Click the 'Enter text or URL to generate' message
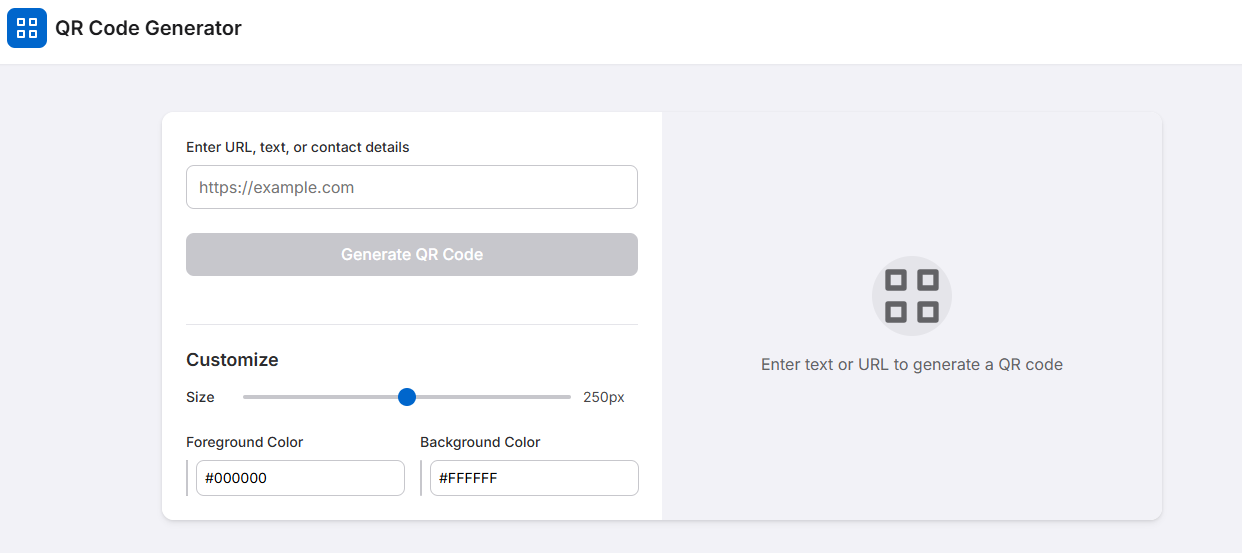Viewport: 1242px width, 553px height. pyautogui.click(x=912, y=364)
